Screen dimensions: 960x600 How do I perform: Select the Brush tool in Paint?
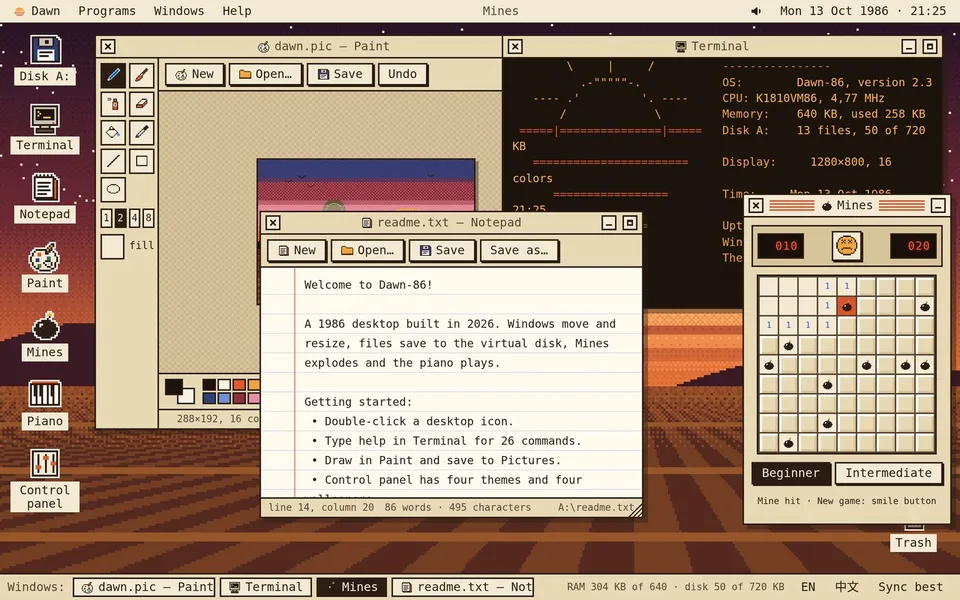click(141, 75)
